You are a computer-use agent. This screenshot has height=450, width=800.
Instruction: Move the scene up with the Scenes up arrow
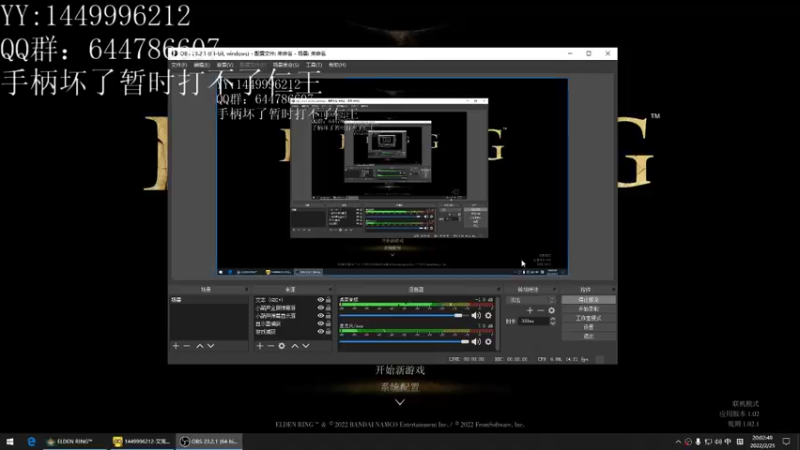pyautogui.click(x=199, y=346)
